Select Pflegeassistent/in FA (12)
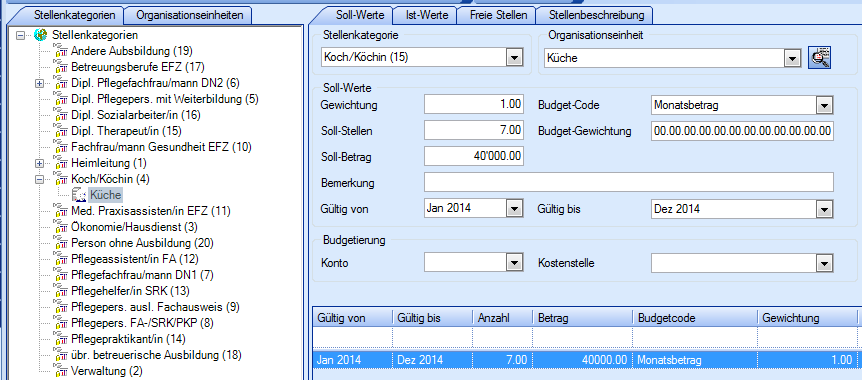862x380 pixels. [x=135, y=258]
